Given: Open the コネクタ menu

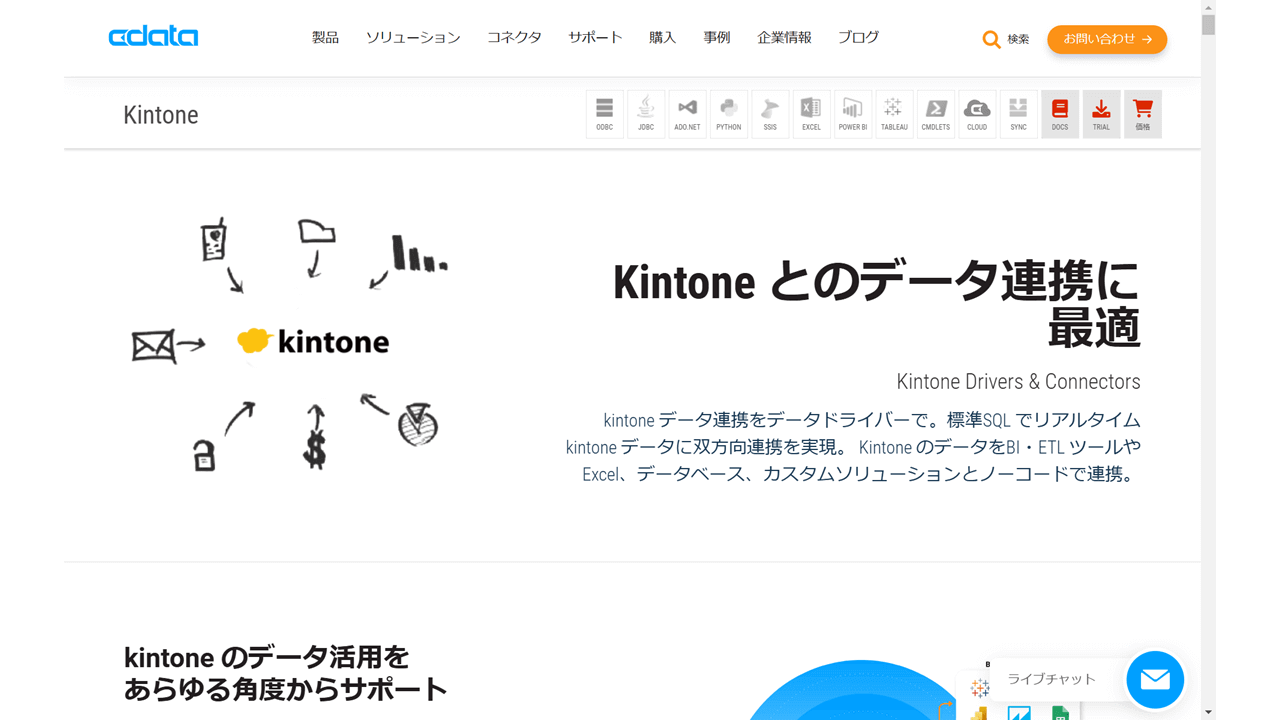Looking at the screenshot, I should pyautogui.click(x=514, y=38).
